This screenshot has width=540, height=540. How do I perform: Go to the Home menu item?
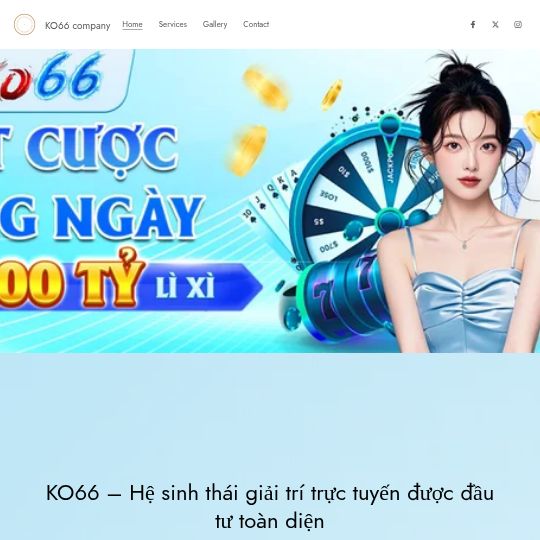pos(132,24)
